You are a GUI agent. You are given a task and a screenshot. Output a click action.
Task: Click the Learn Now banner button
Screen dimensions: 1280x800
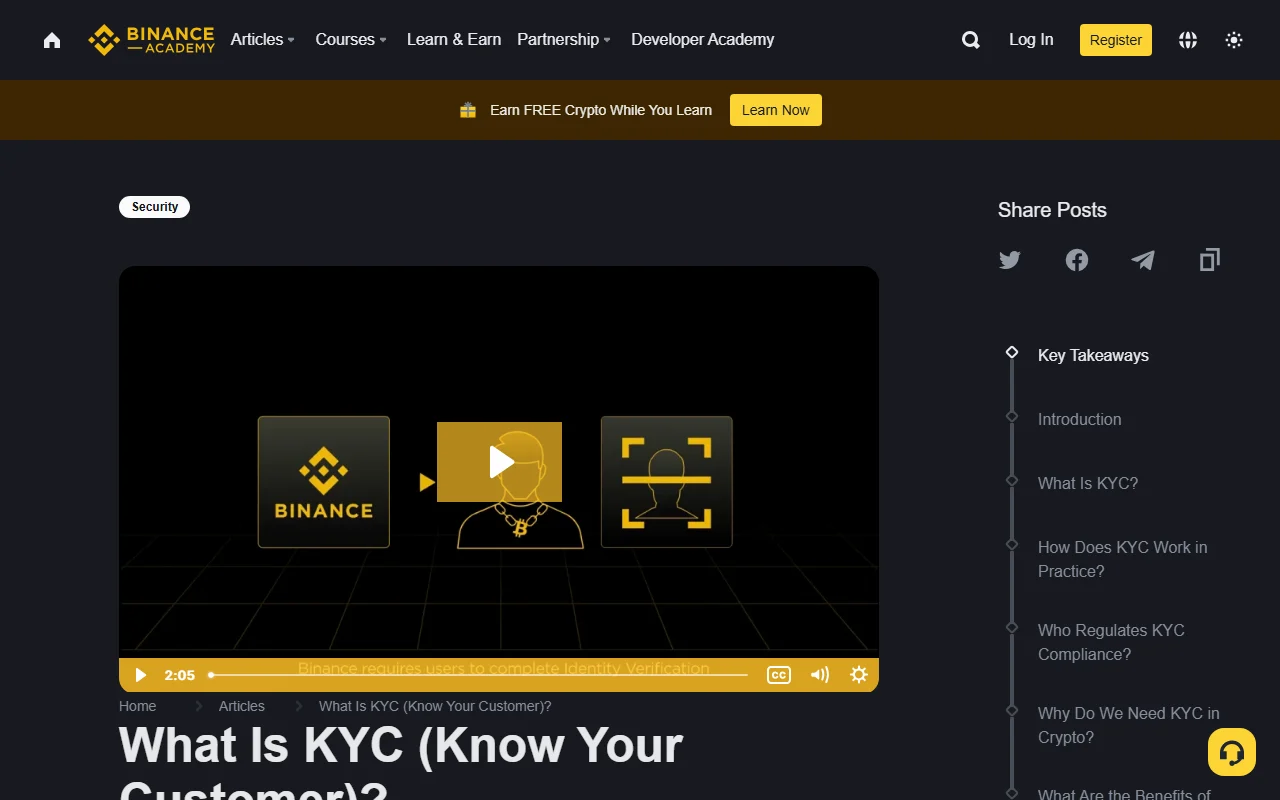(x=776, y=110)
